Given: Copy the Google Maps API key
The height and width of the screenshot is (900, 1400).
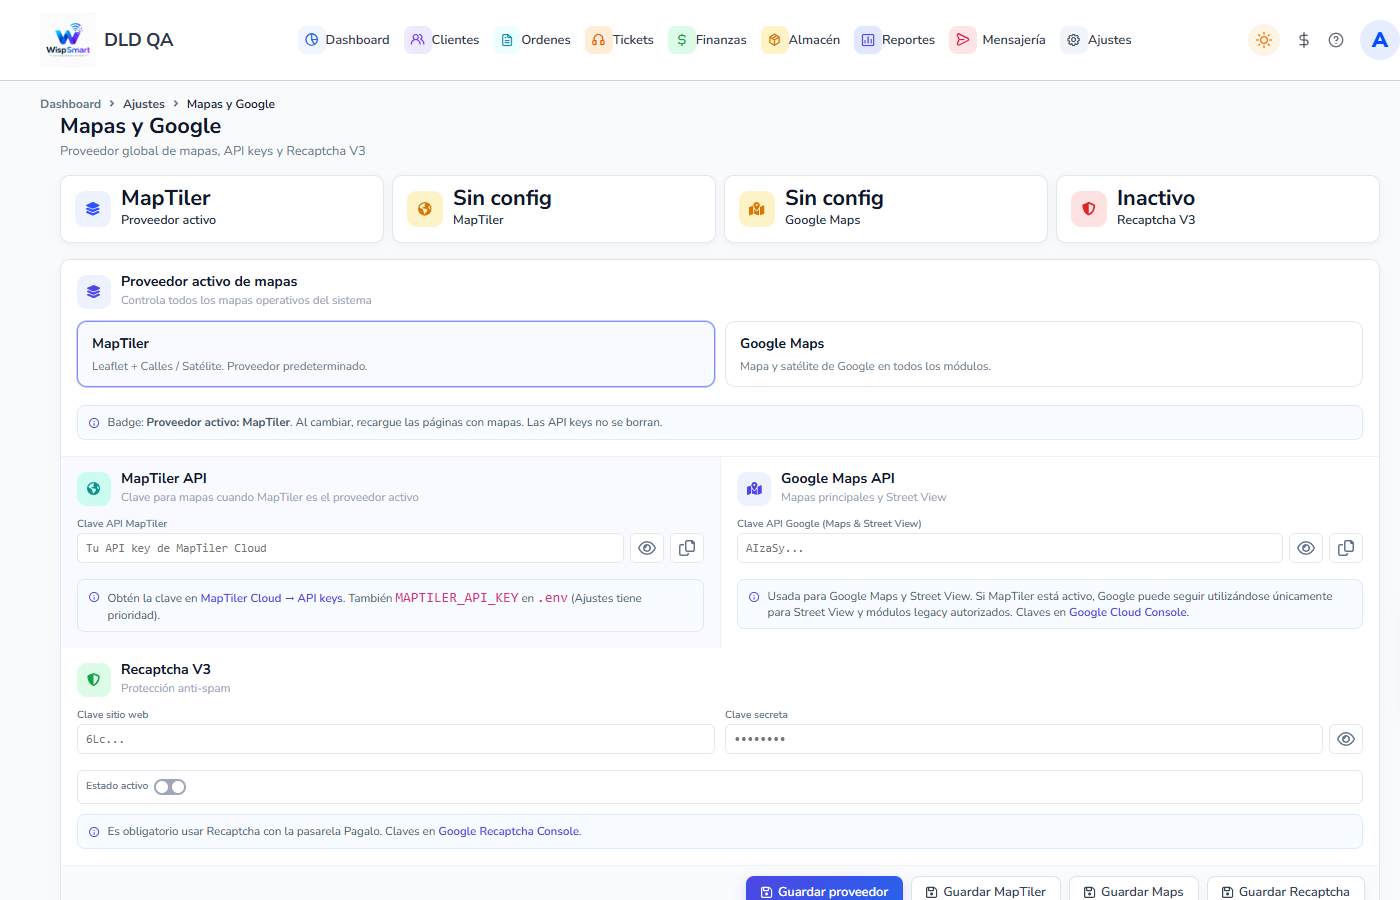Looking at the screenshot, I should [1346, 548].
